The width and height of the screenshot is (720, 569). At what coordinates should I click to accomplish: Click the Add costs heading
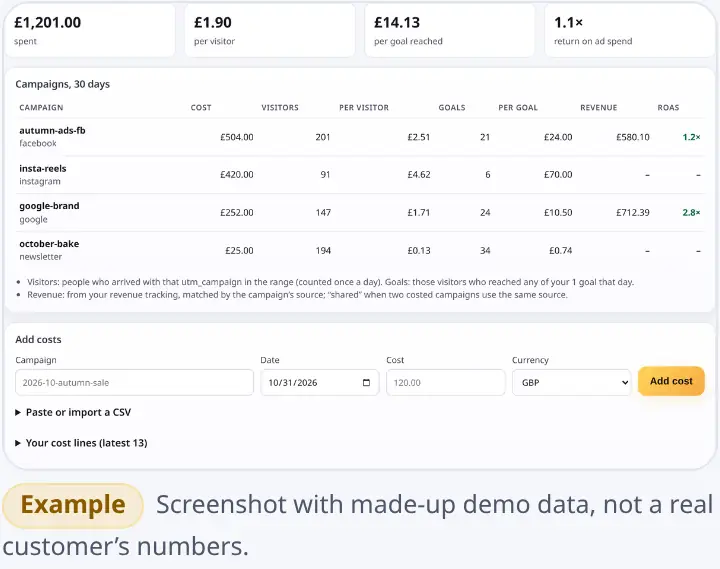38,339
